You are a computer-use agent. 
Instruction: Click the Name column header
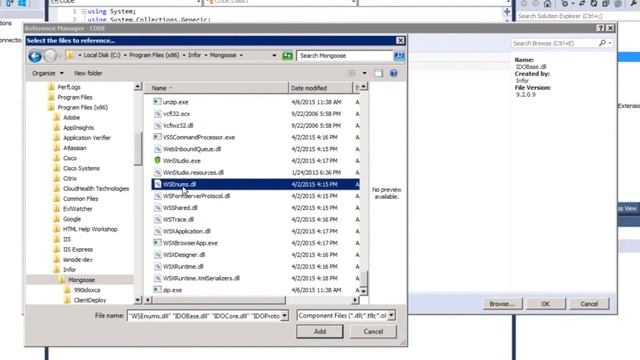(x=216, y=88)
